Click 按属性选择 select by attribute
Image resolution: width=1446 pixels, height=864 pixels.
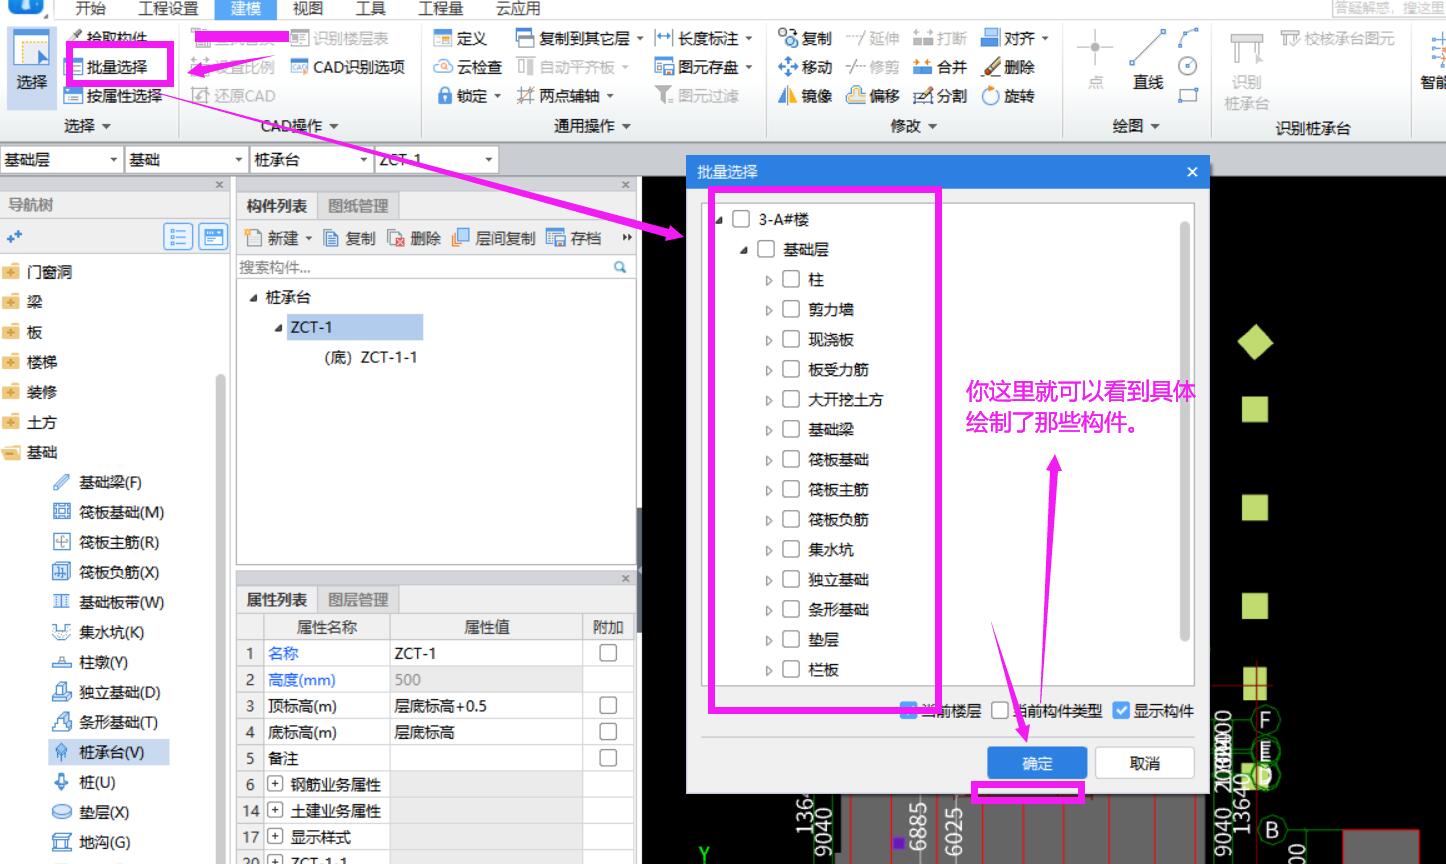click(x=113, y=96)
